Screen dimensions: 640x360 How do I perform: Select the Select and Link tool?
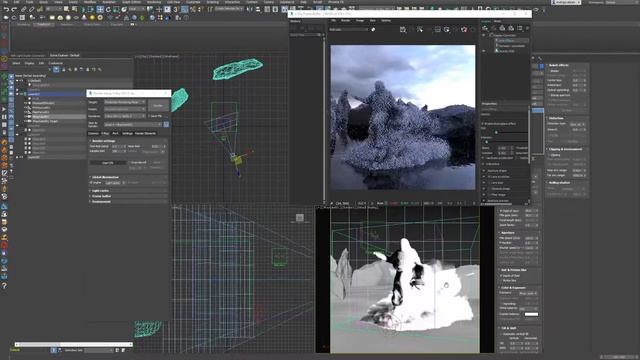pyautogui.click(x=24, y=9)
